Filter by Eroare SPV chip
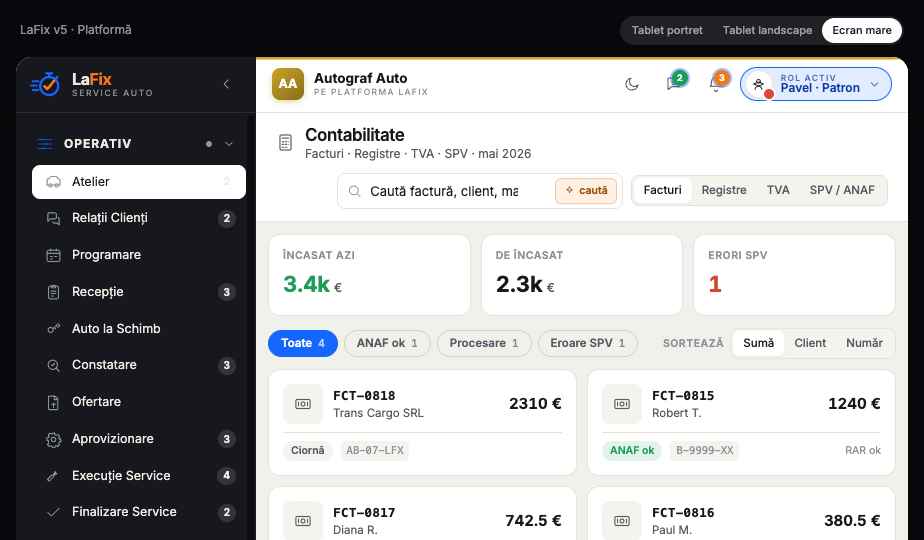The image size is (924, 540). pyautogui.click(x=588, y=343)
